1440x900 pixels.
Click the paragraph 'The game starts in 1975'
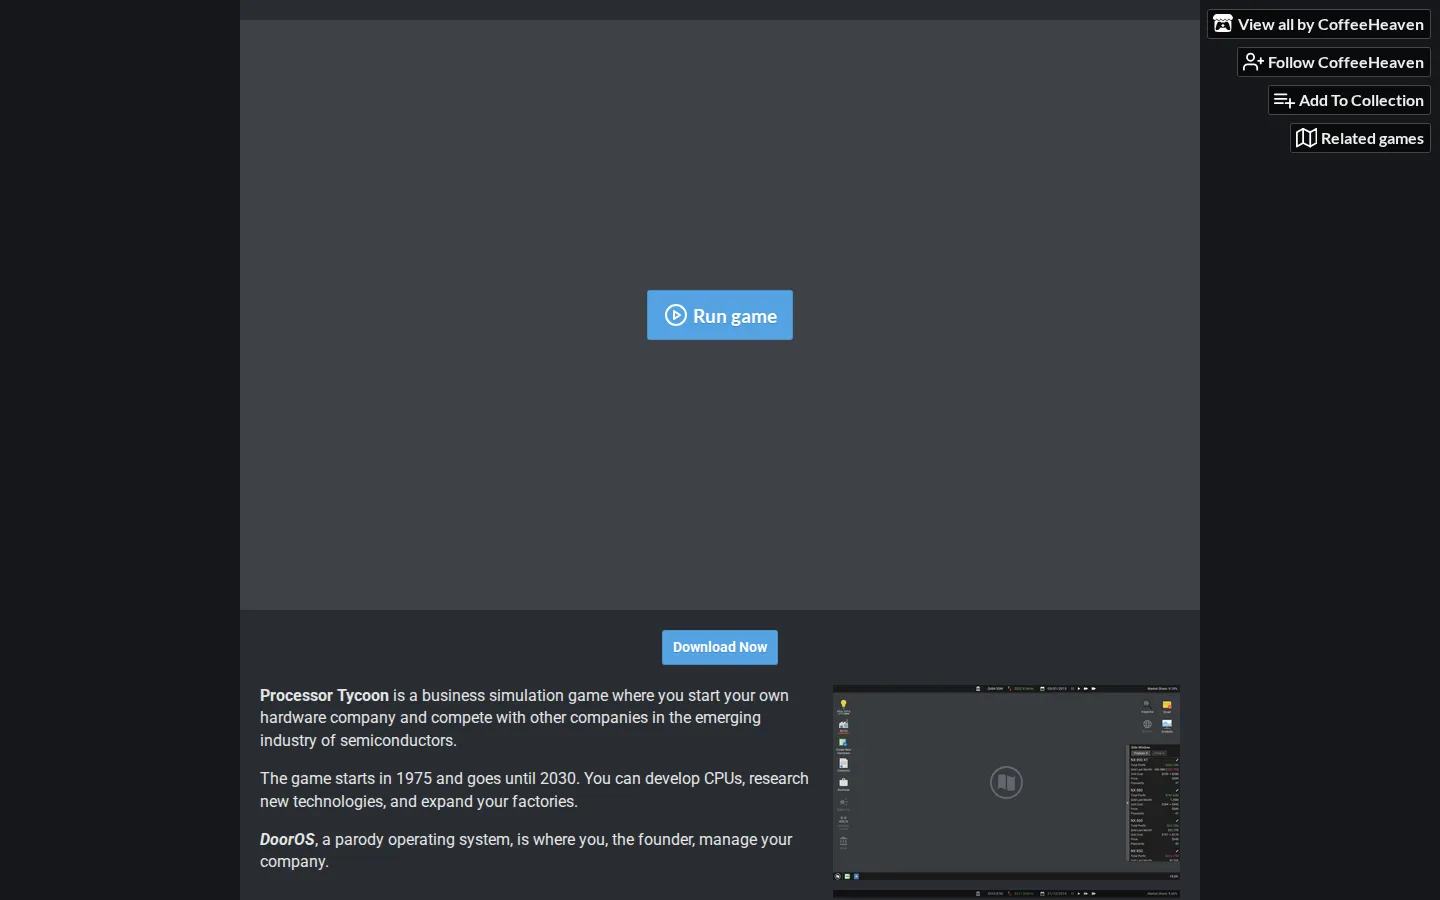pyautogui.click(x=534, y=790)
